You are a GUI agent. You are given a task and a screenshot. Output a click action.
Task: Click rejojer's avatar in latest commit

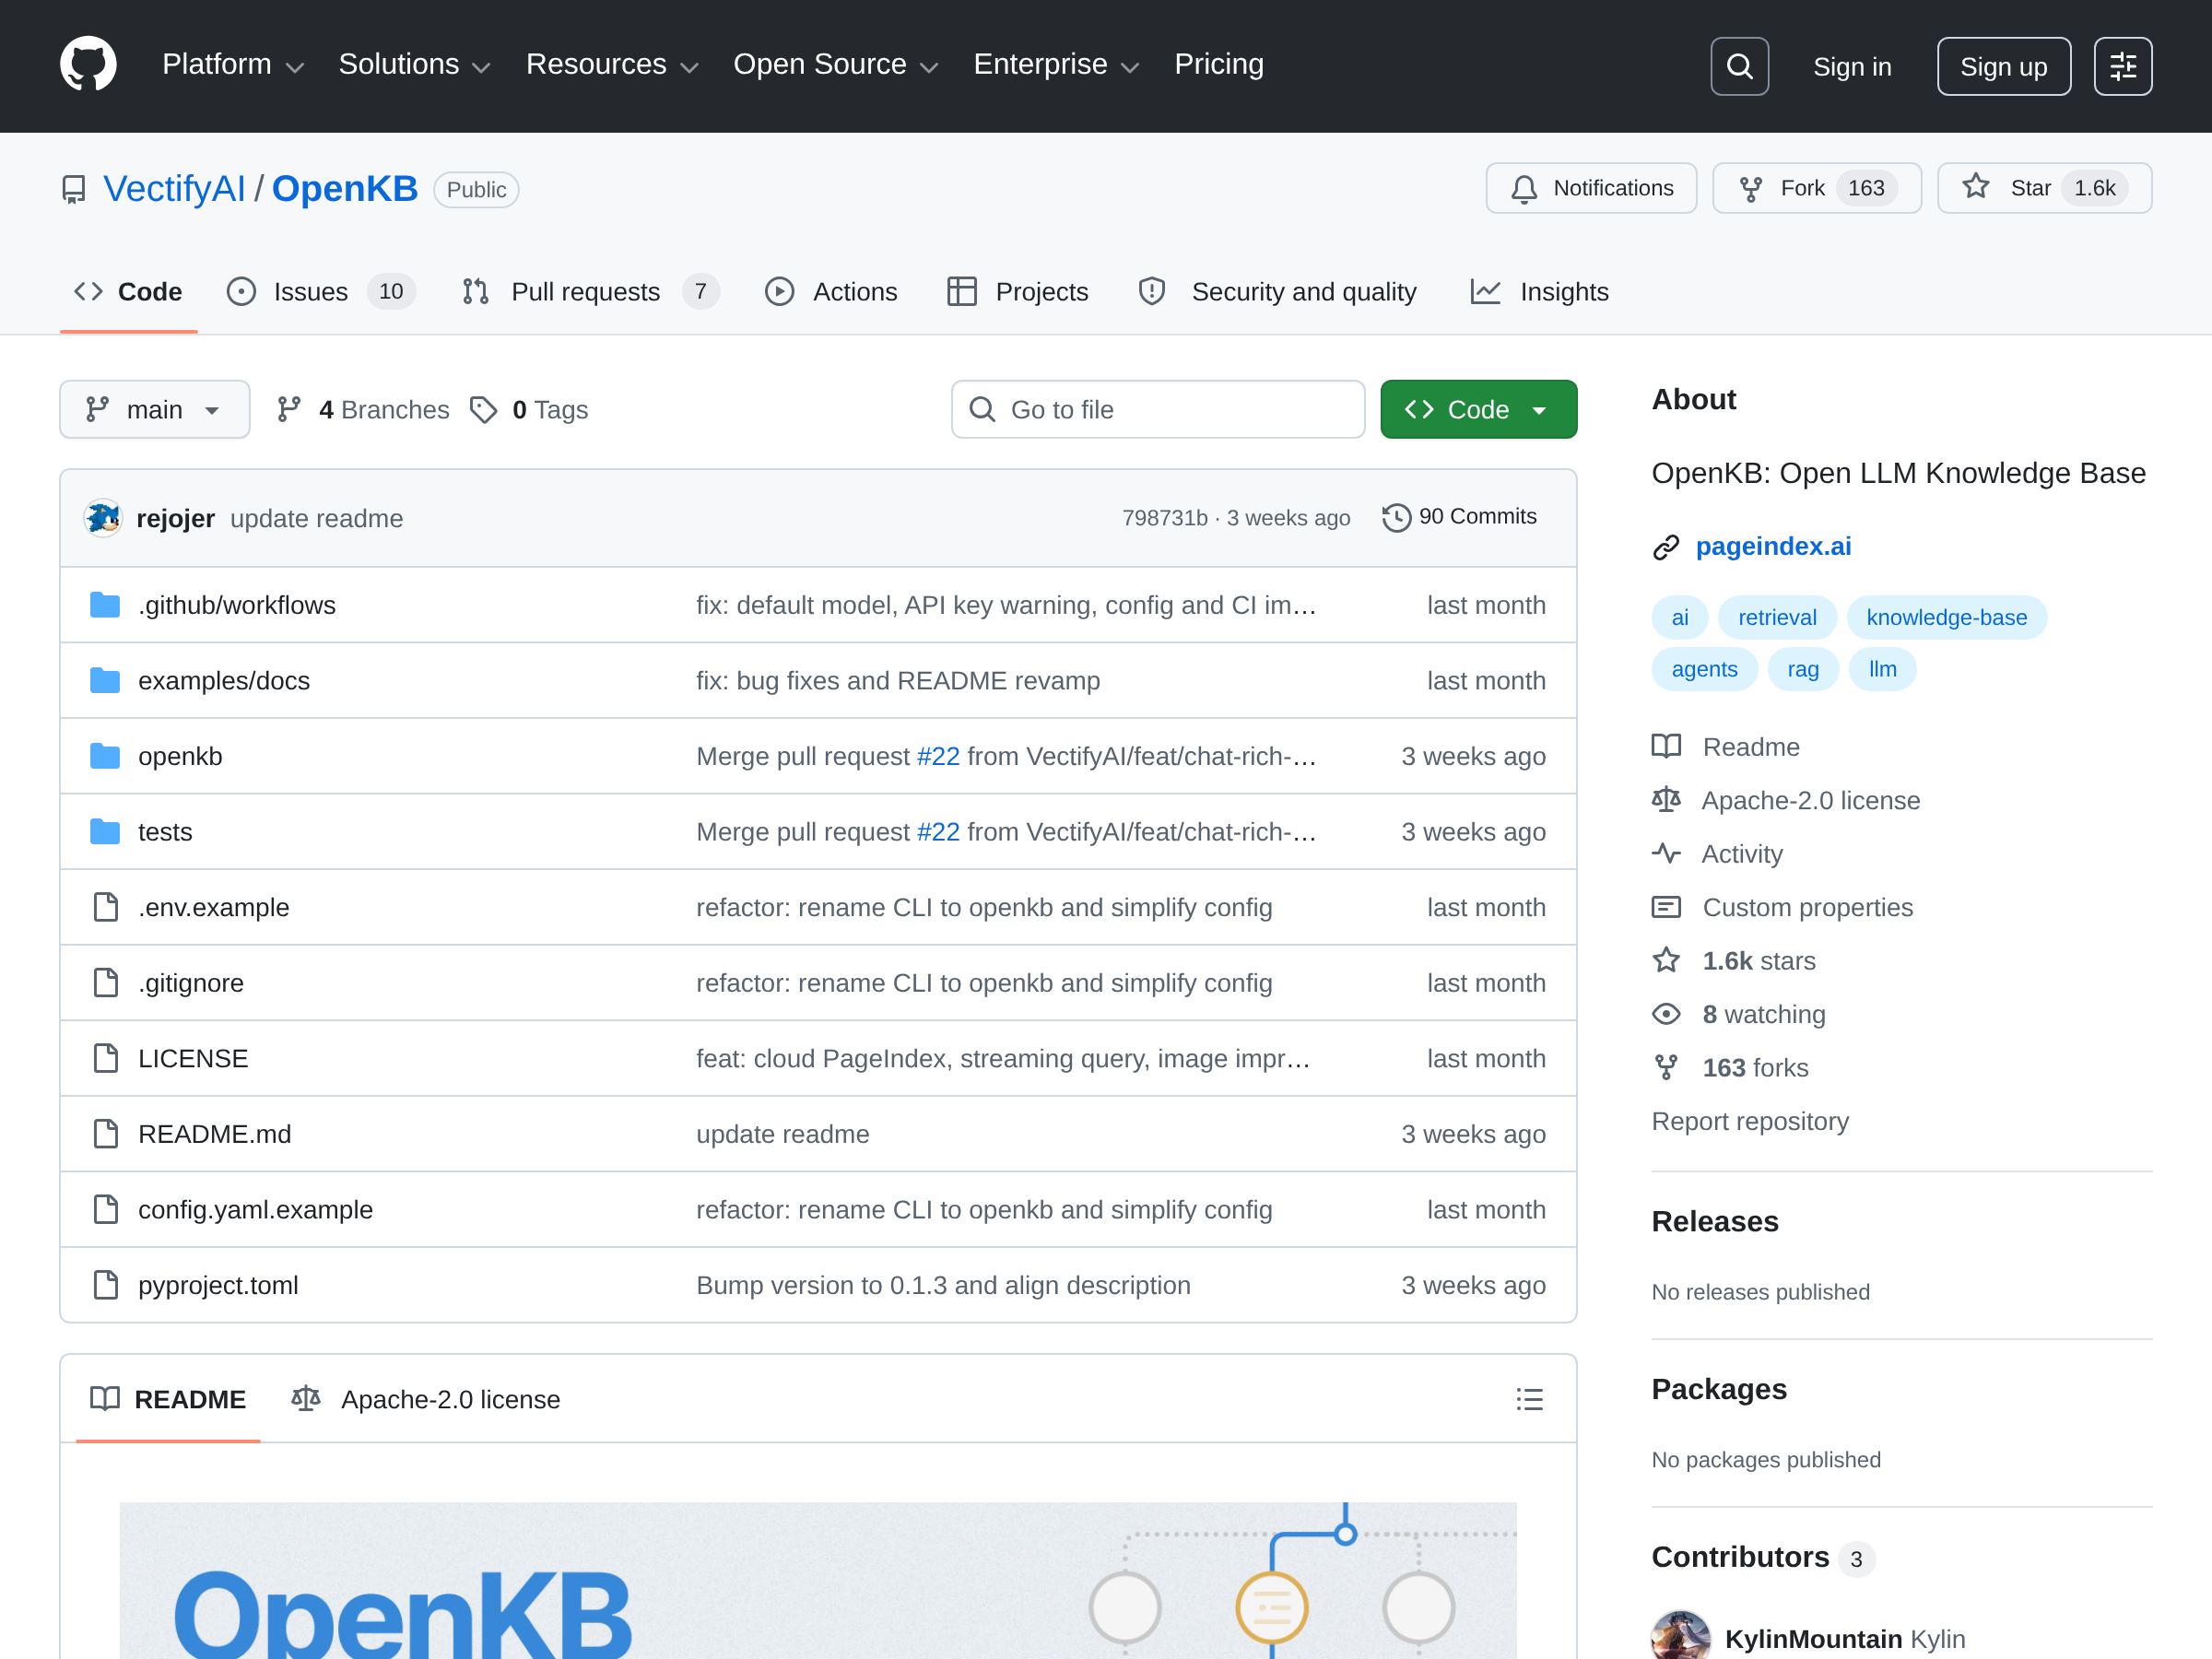point(103,518)
